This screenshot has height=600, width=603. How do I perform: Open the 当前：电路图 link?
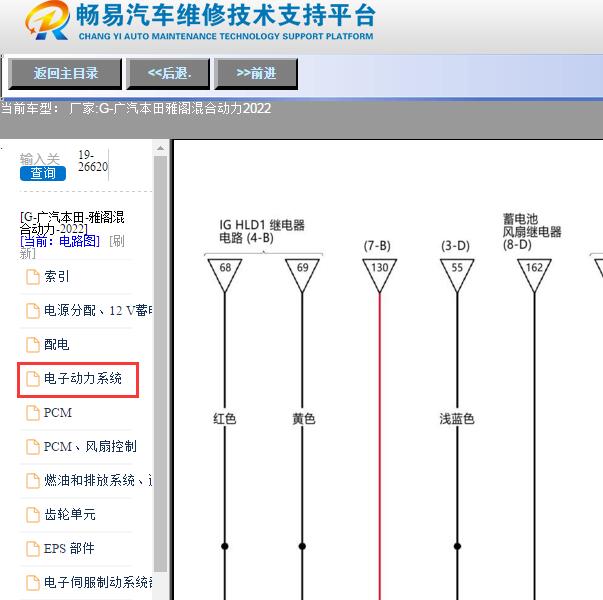[60, 242]
